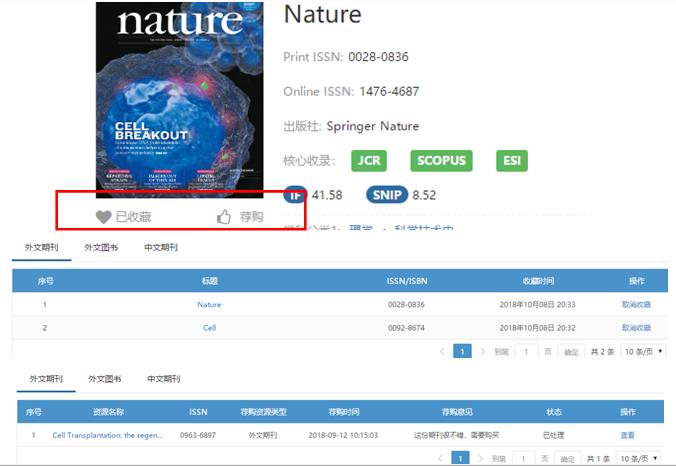
Task: Go to next page in recommendations pagination
Action: [480, 458]
